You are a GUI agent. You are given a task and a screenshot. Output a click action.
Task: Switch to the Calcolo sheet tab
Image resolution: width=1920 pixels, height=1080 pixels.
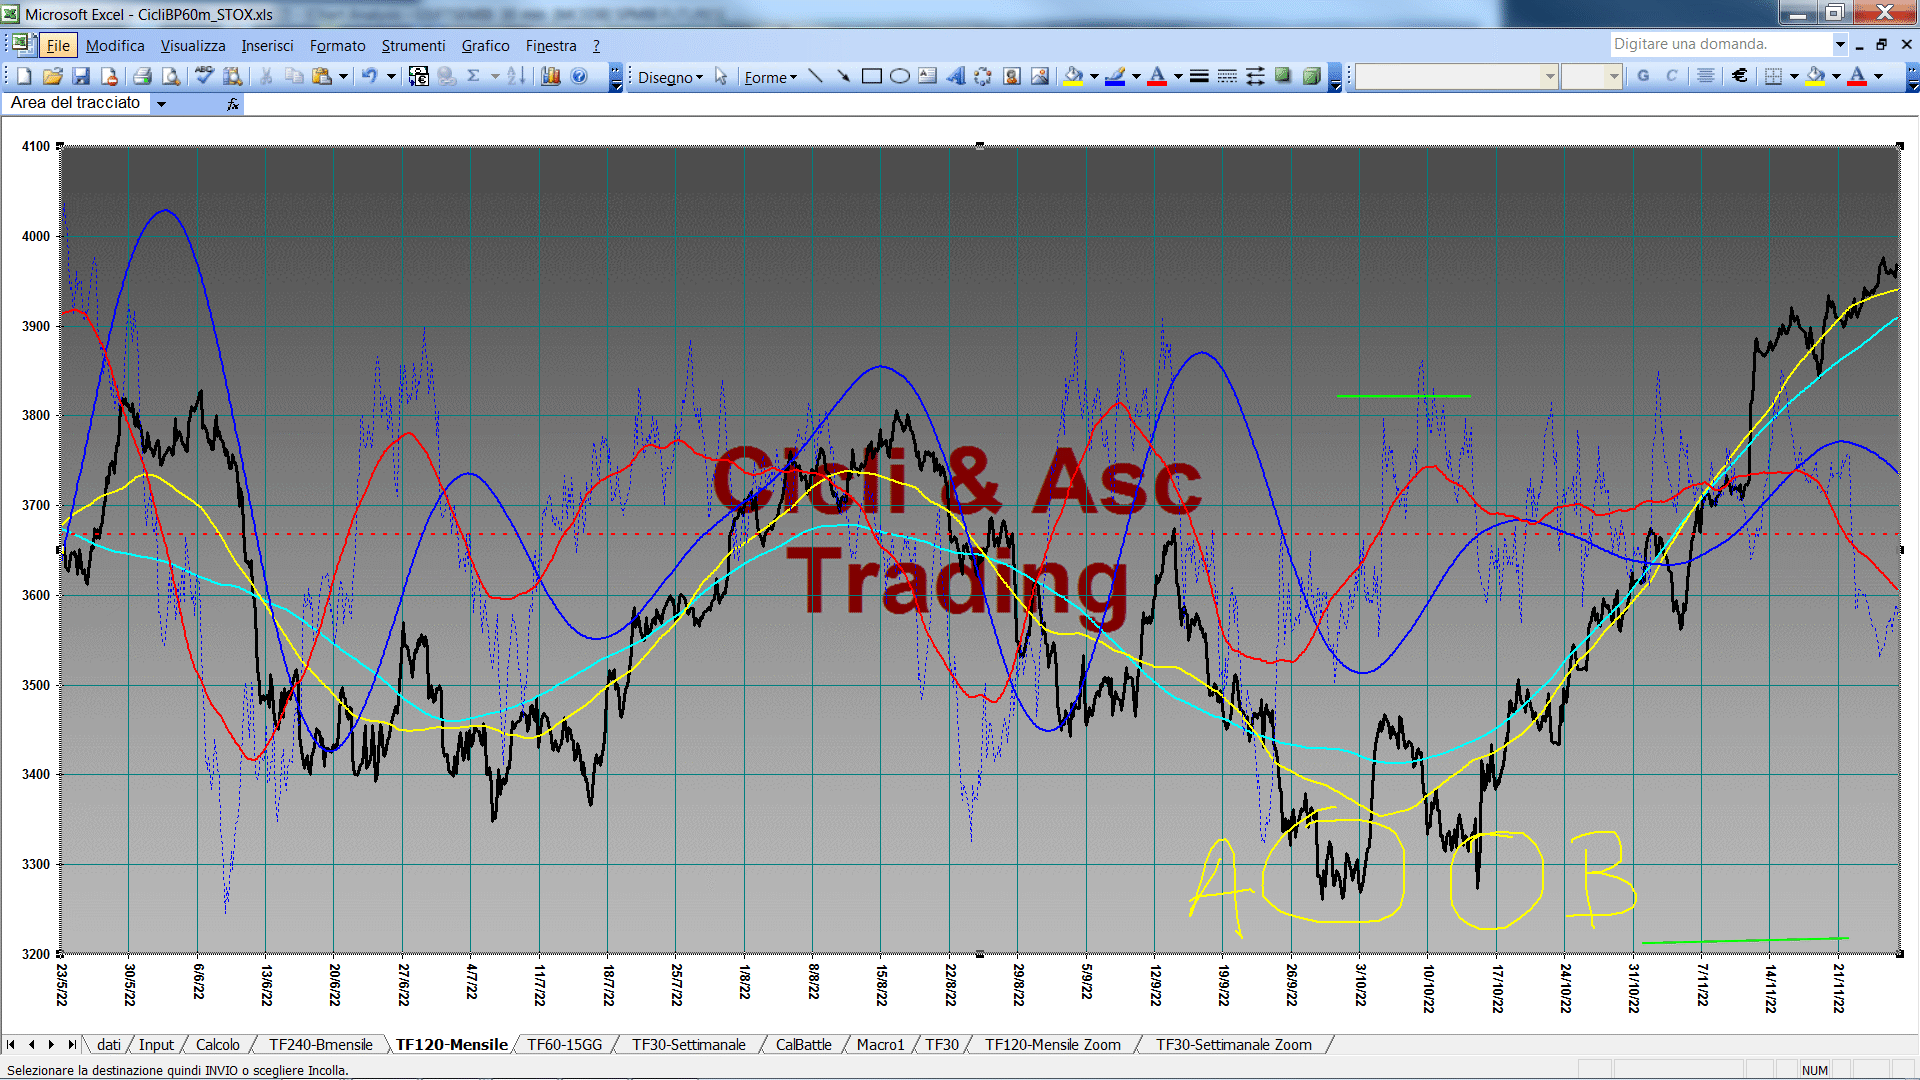pyautogui.click(x=217, y=1045)
